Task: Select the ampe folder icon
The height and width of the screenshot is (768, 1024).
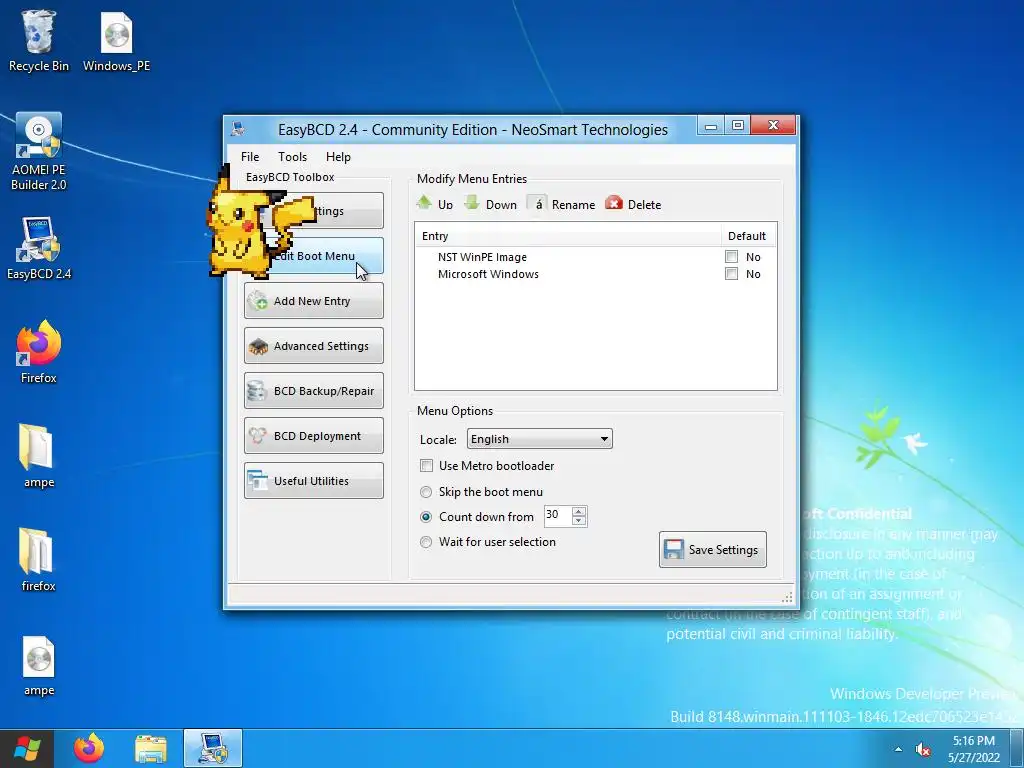Action: [39, 456]
